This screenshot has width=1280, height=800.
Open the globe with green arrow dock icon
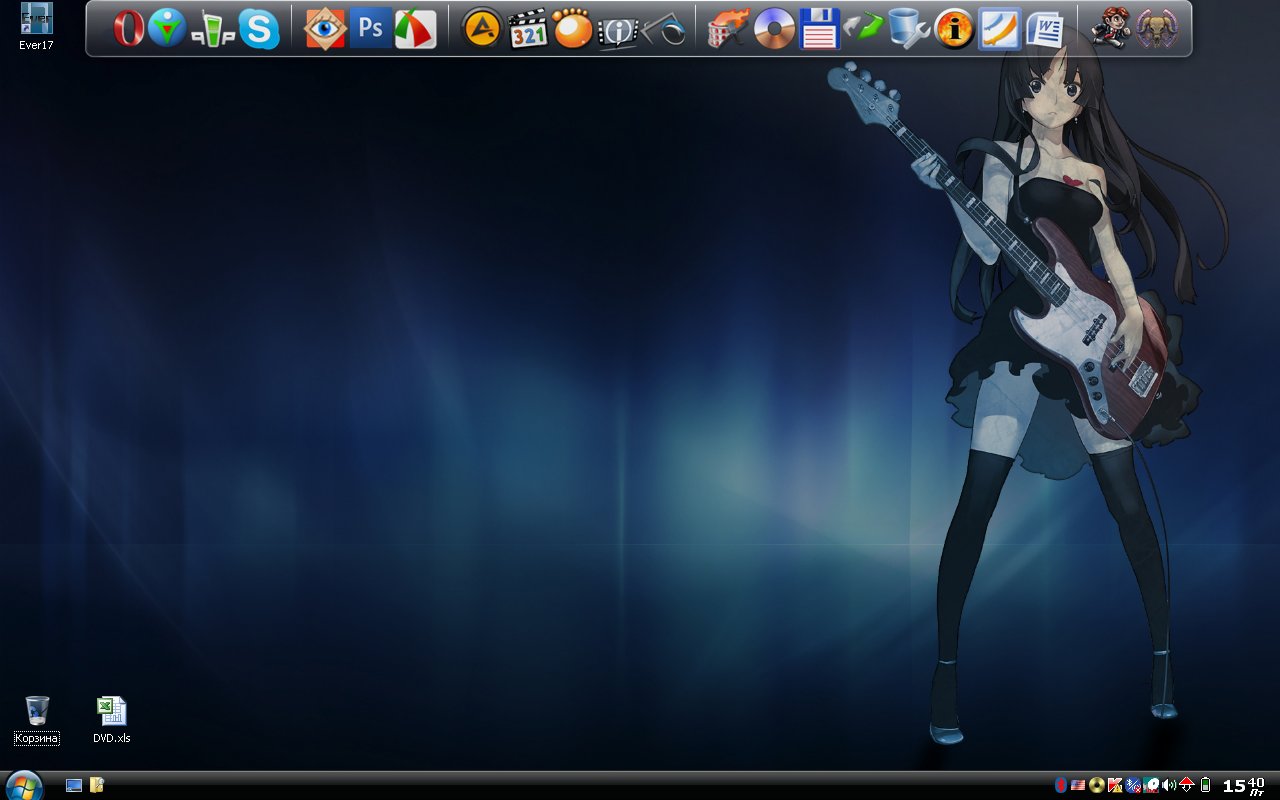(167, 28)
